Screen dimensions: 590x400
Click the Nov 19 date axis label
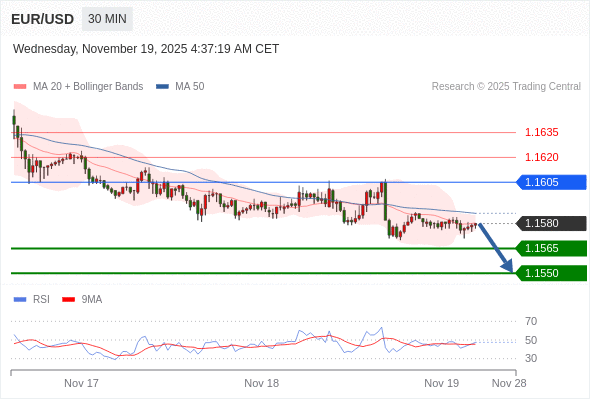point(441,383)
